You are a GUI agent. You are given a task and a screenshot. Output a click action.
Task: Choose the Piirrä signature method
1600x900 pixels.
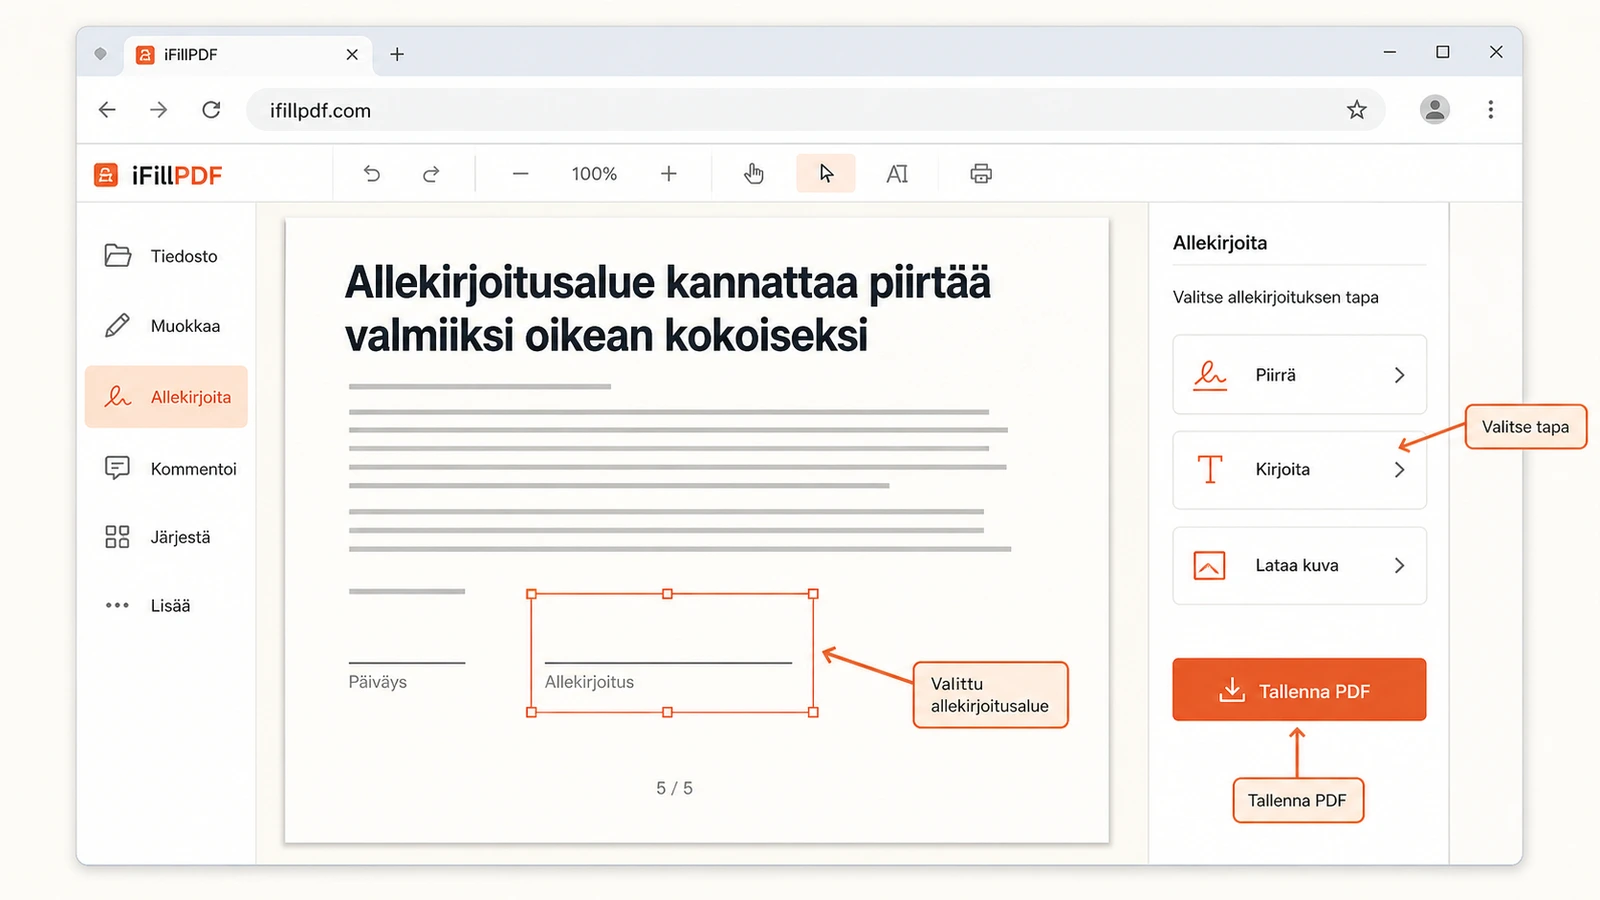pos(1299,375)
